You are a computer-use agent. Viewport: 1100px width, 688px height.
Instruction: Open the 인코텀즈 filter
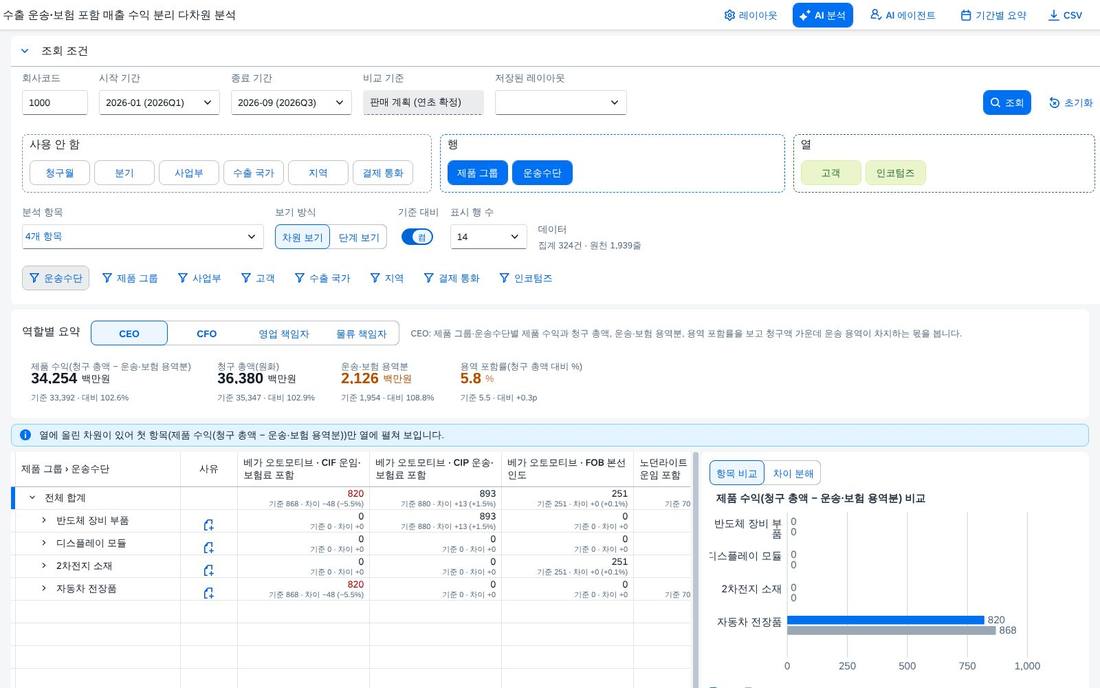pos(525,278)
